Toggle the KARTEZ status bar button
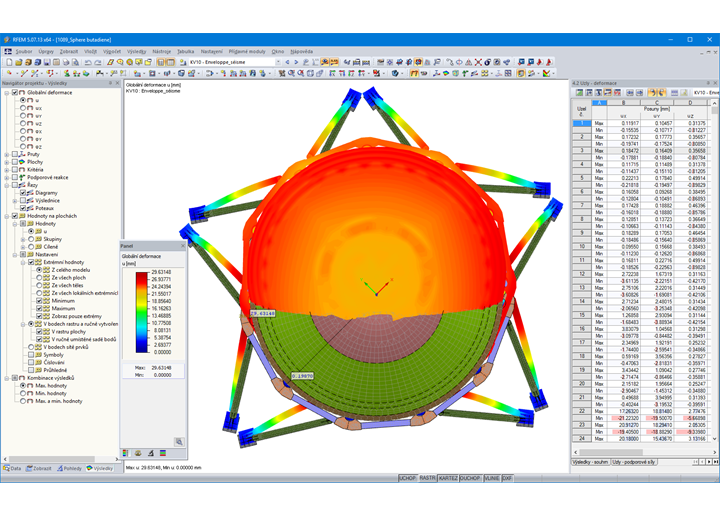Viewport: 720px width, 517px height. tap(448, 478)
